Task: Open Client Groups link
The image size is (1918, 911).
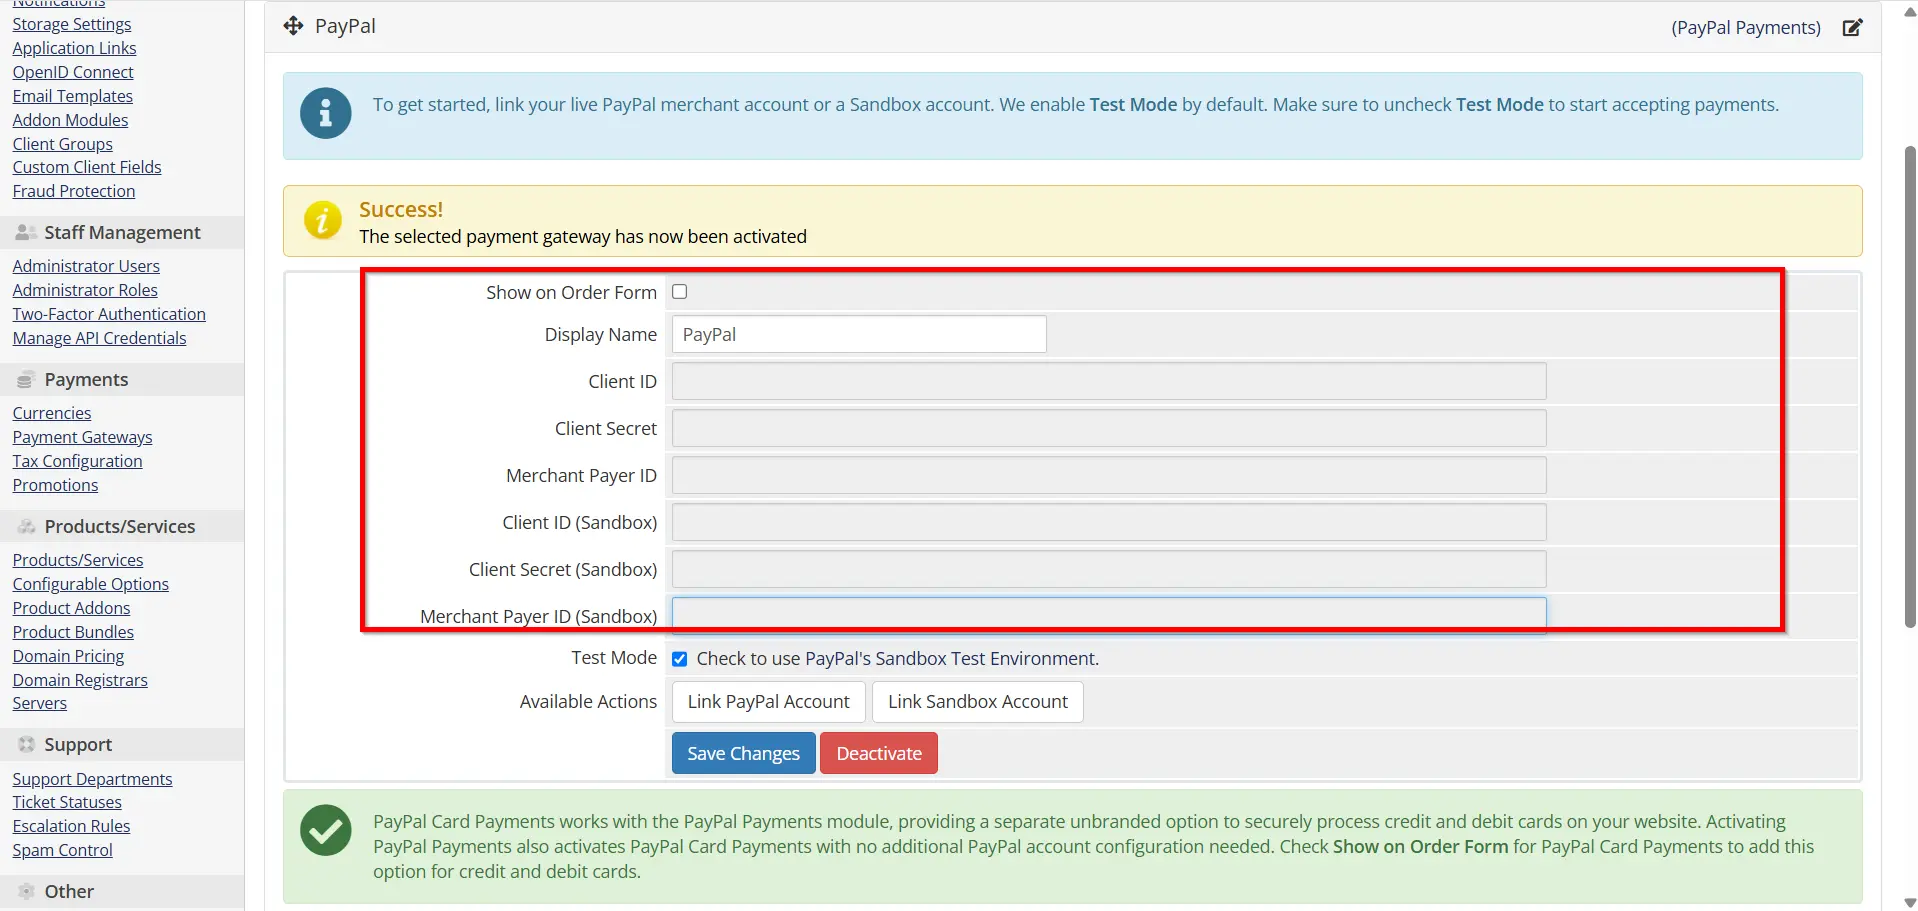Action: point(62,144)
